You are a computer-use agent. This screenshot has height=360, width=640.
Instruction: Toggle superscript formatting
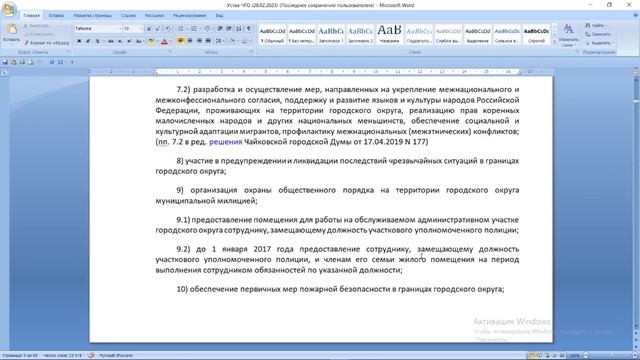129,41
